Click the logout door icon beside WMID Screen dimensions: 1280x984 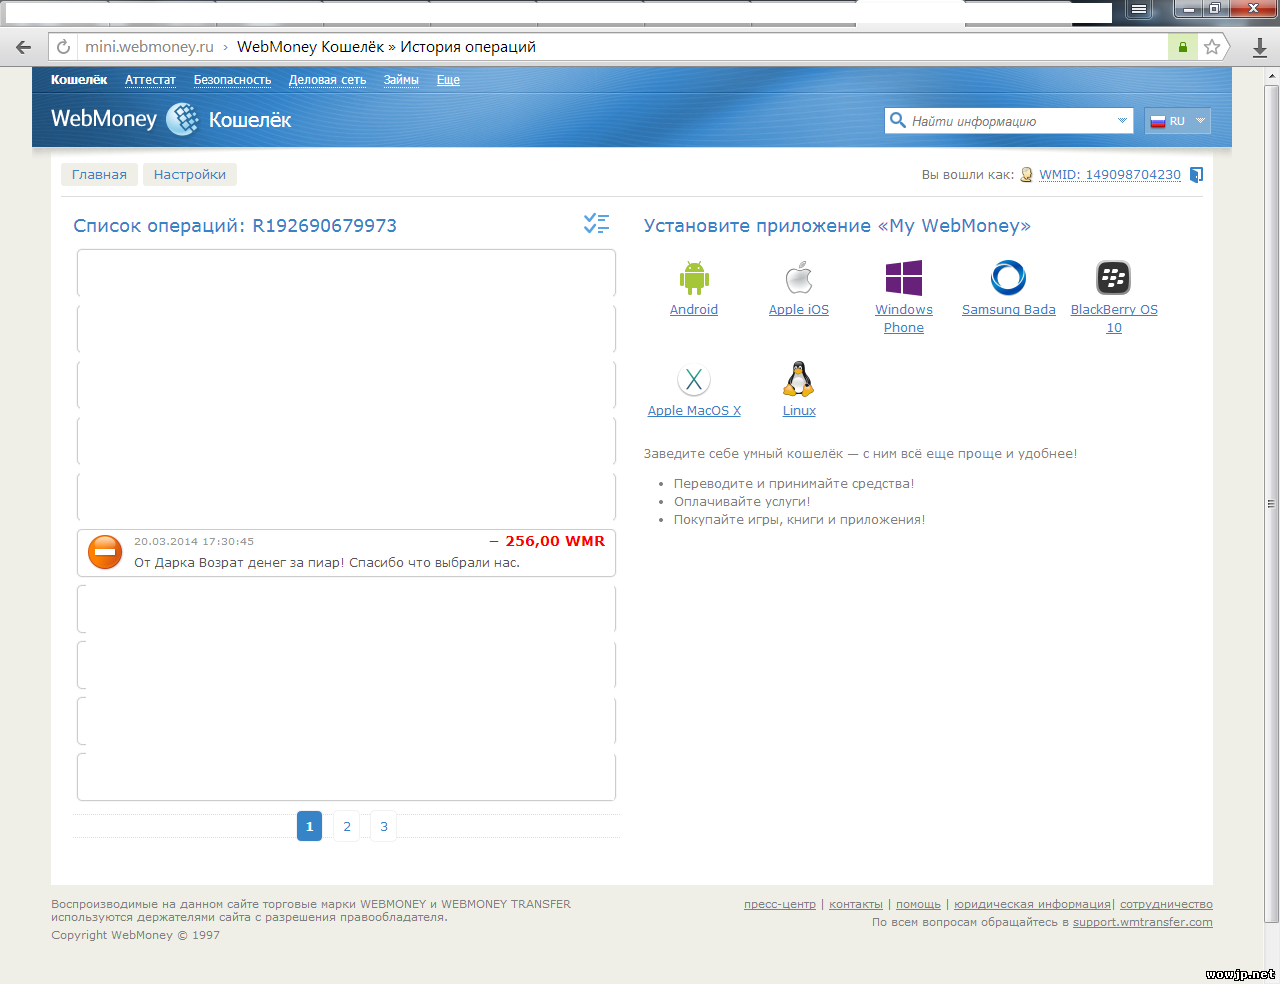tap(1196, 175)
